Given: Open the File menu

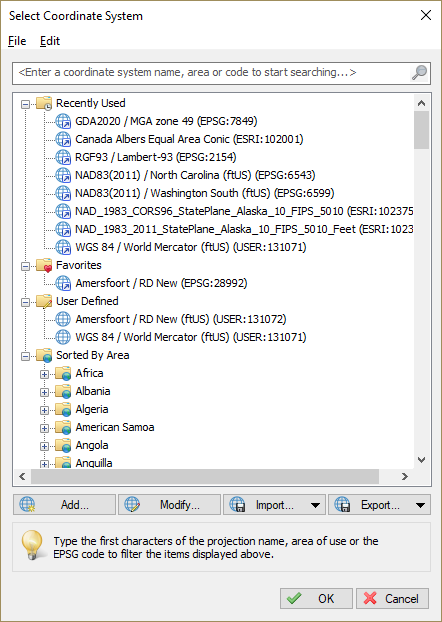Looking at the screenshot, I should coord(17,41).
